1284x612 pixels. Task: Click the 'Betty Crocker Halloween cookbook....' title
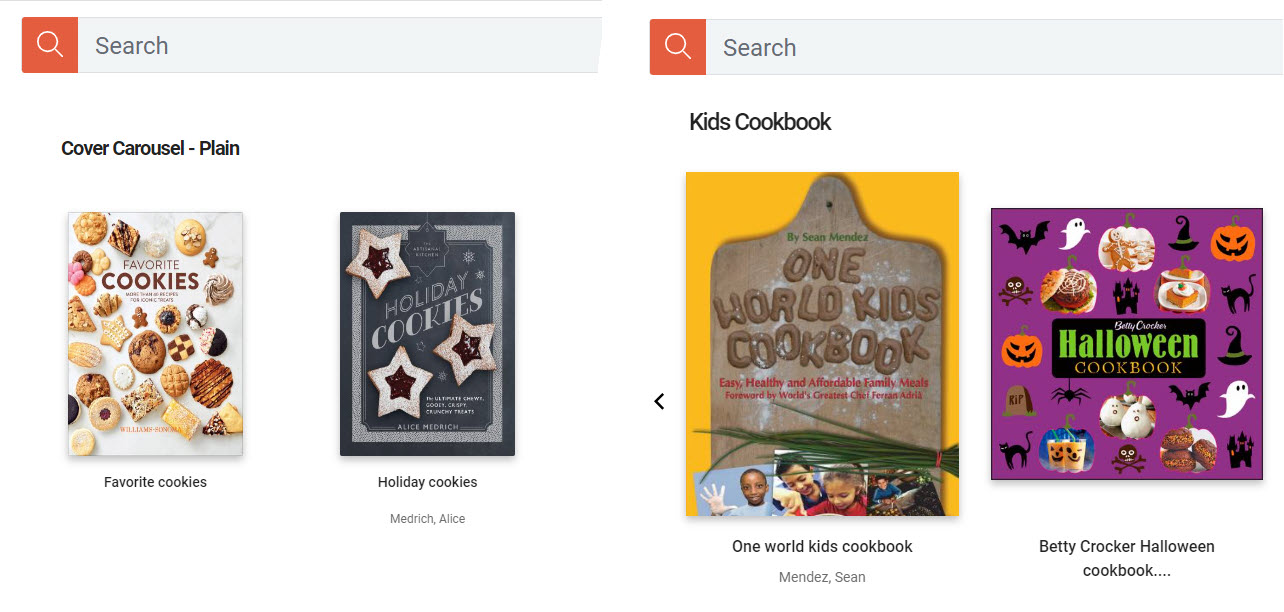[1127, 559]
